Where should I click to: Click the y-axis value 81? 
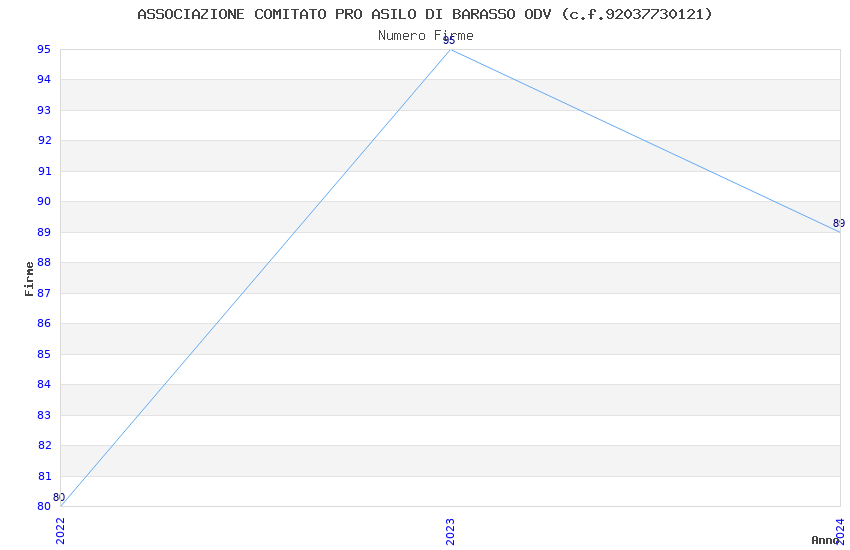click(44, 476)
